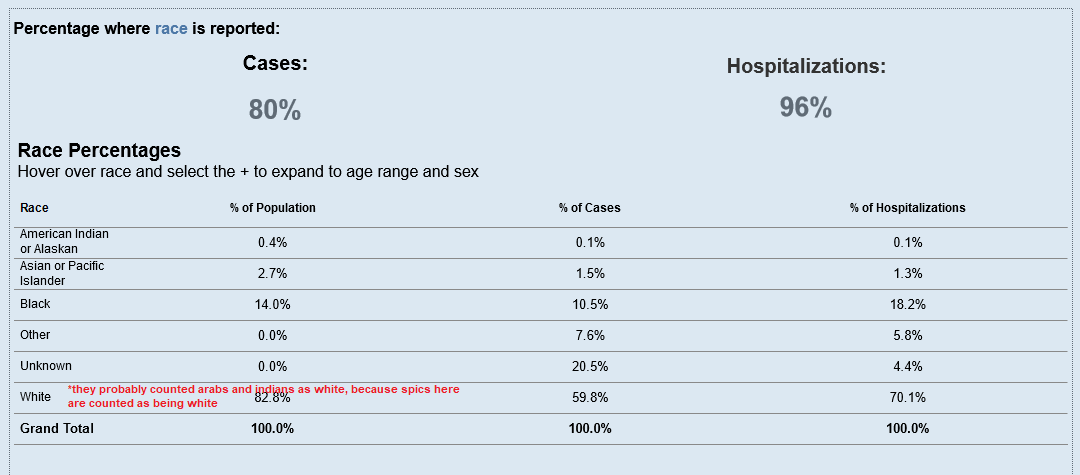1080x475 pixels.
Task: Select the Unknown race row label
Action: (x=45, y=366)
